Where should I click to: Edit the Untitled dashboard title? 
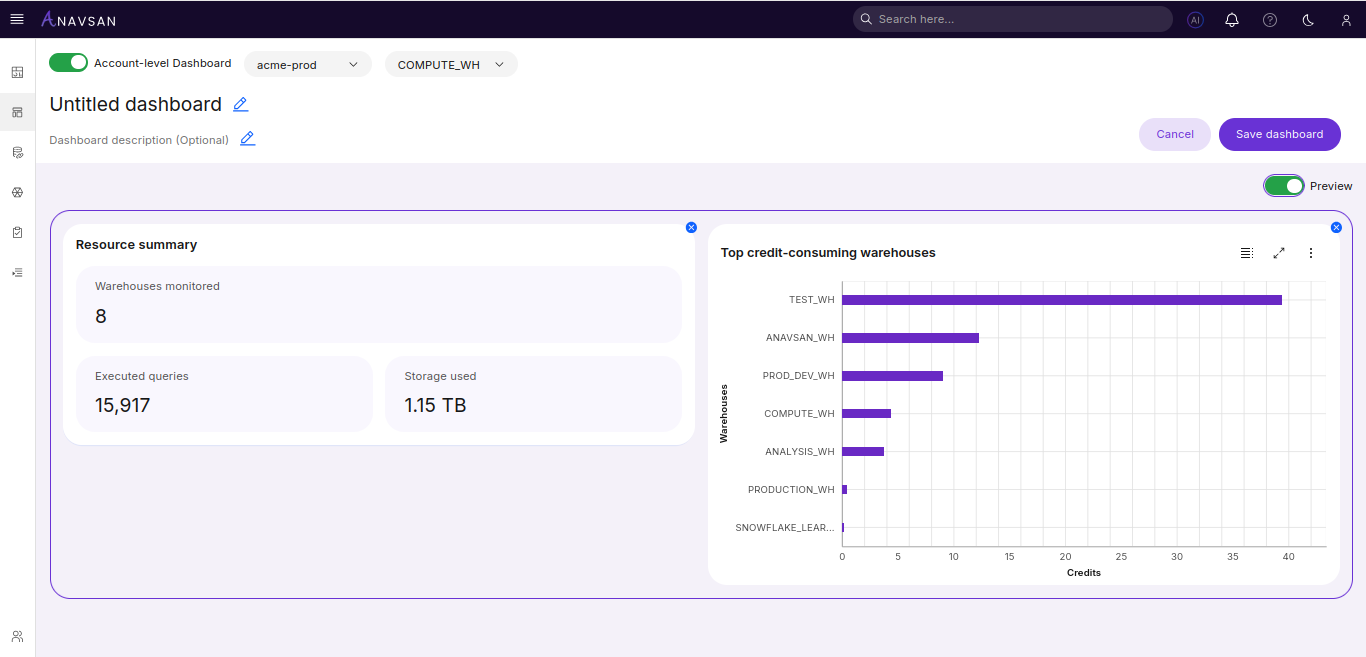(241, 104)
